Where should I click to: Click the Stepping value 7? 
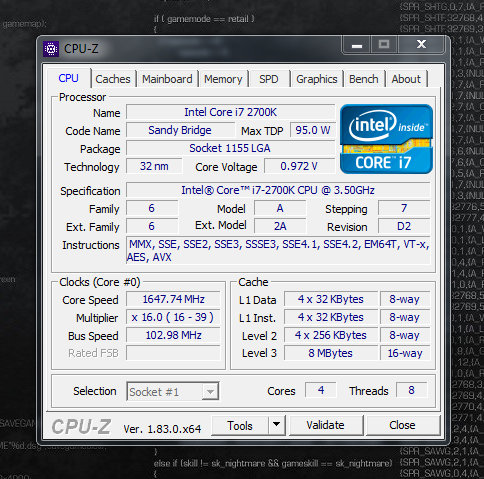pyautogui.click(x=404, y=208)
